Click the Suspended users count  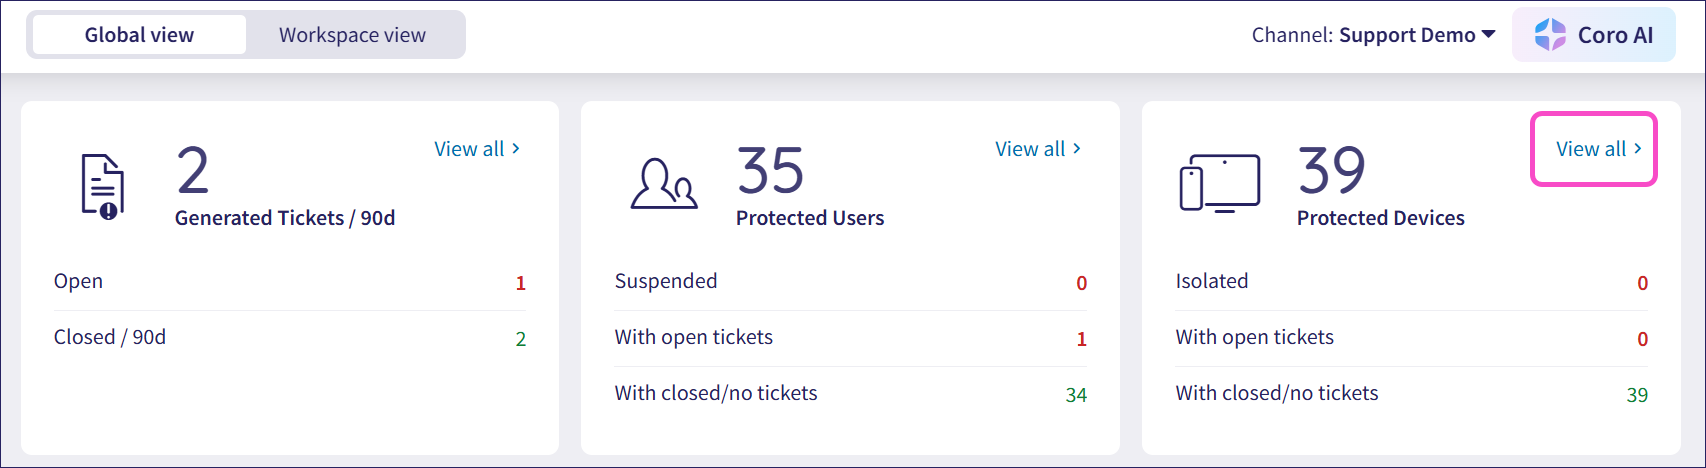[x=1081, y=283]
